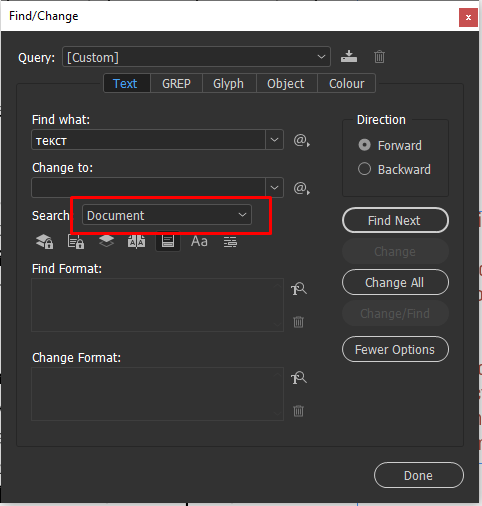This screenshot has height=506, width=482.
Task: Switch to the Colour tab
Action: [x=347, y=83]
